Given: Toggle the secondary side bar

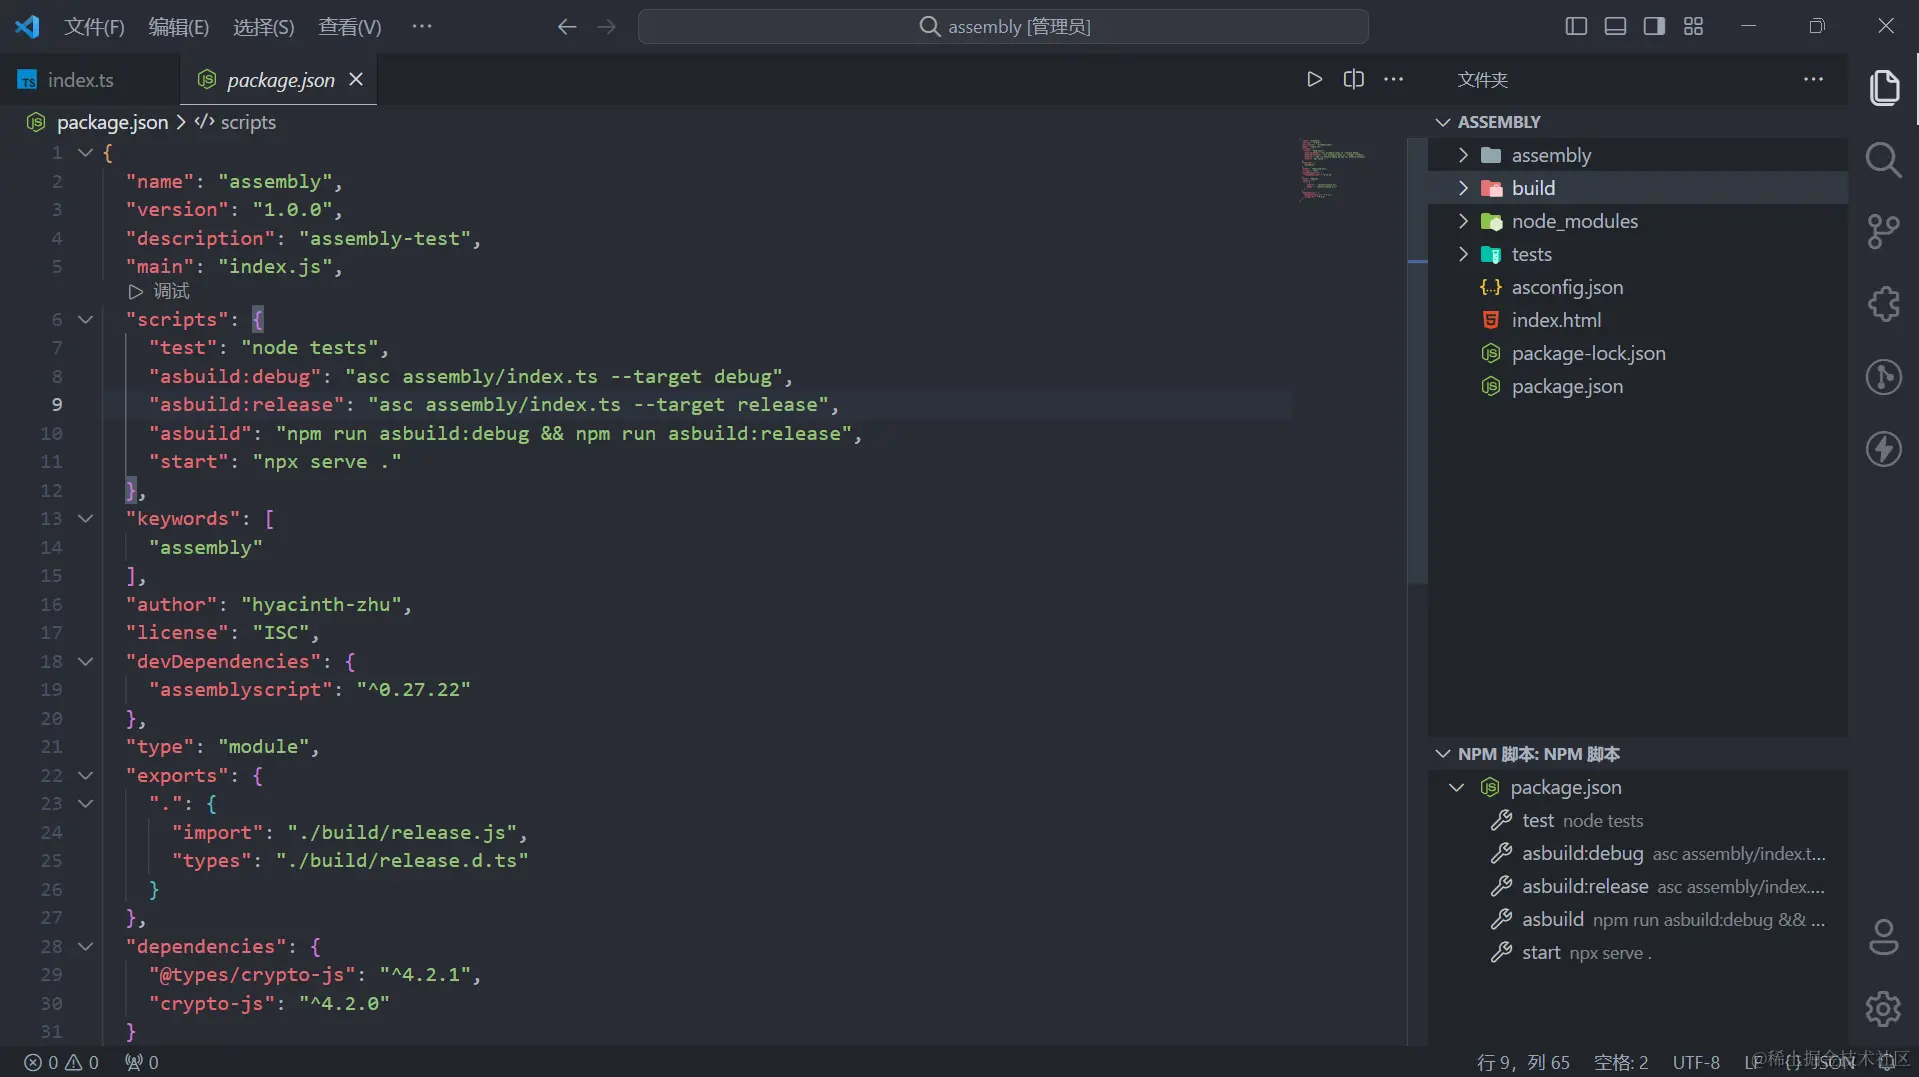Looking at the screenshot, I should point(1654,26).
